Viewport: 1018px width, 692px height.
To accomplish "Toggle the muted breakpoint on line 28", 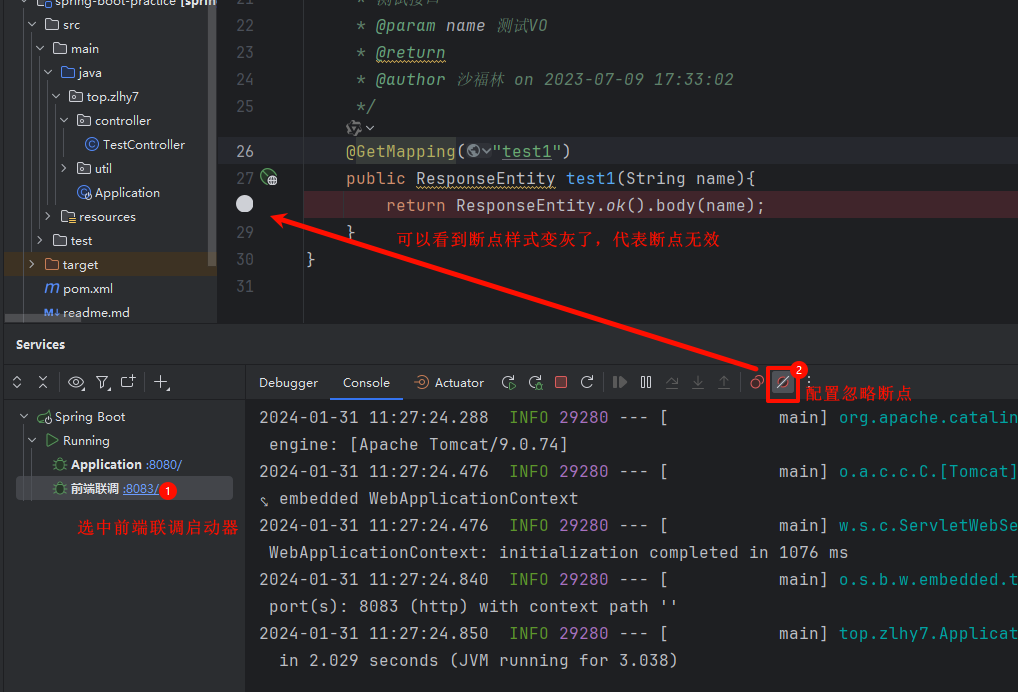I will [x=245, y=204].
